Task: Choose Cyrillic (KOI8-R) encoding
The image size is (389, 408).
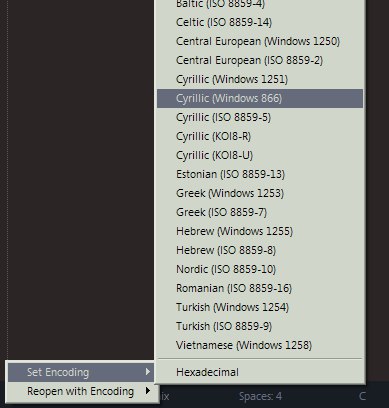Action: click(x=260, y=136)
